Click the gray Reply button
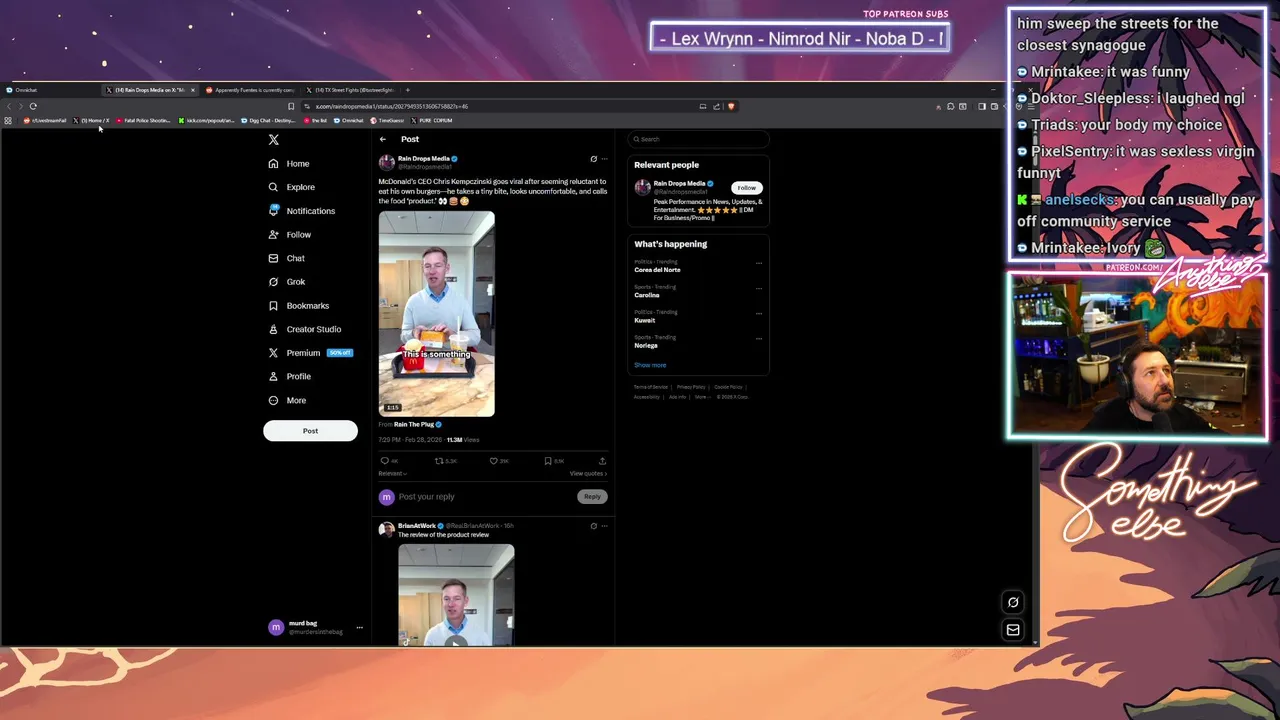Image resolution: width=1280 pixels, height=720 pixels. tap(592, 497)
